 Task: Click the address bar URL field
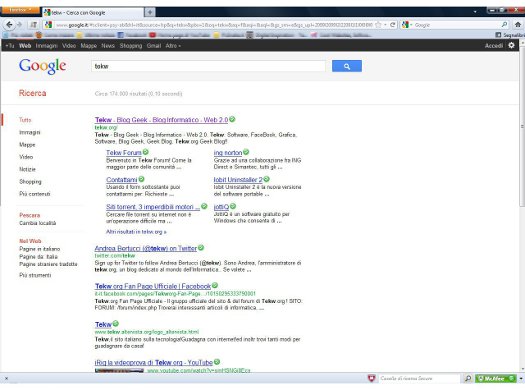click(214, 25)
